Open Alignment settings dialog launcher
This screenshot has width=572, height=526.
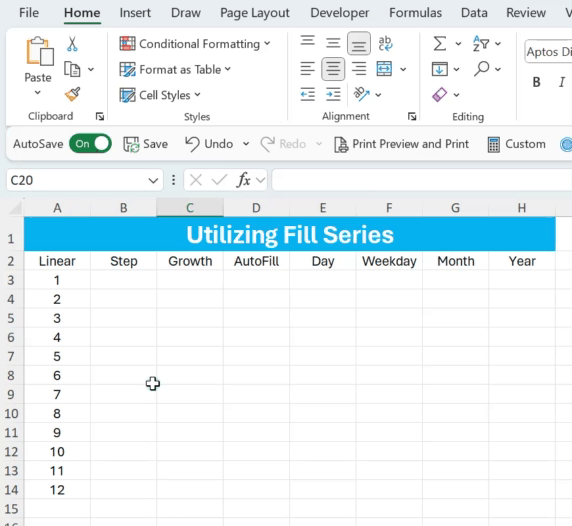(x=412, y=116)
